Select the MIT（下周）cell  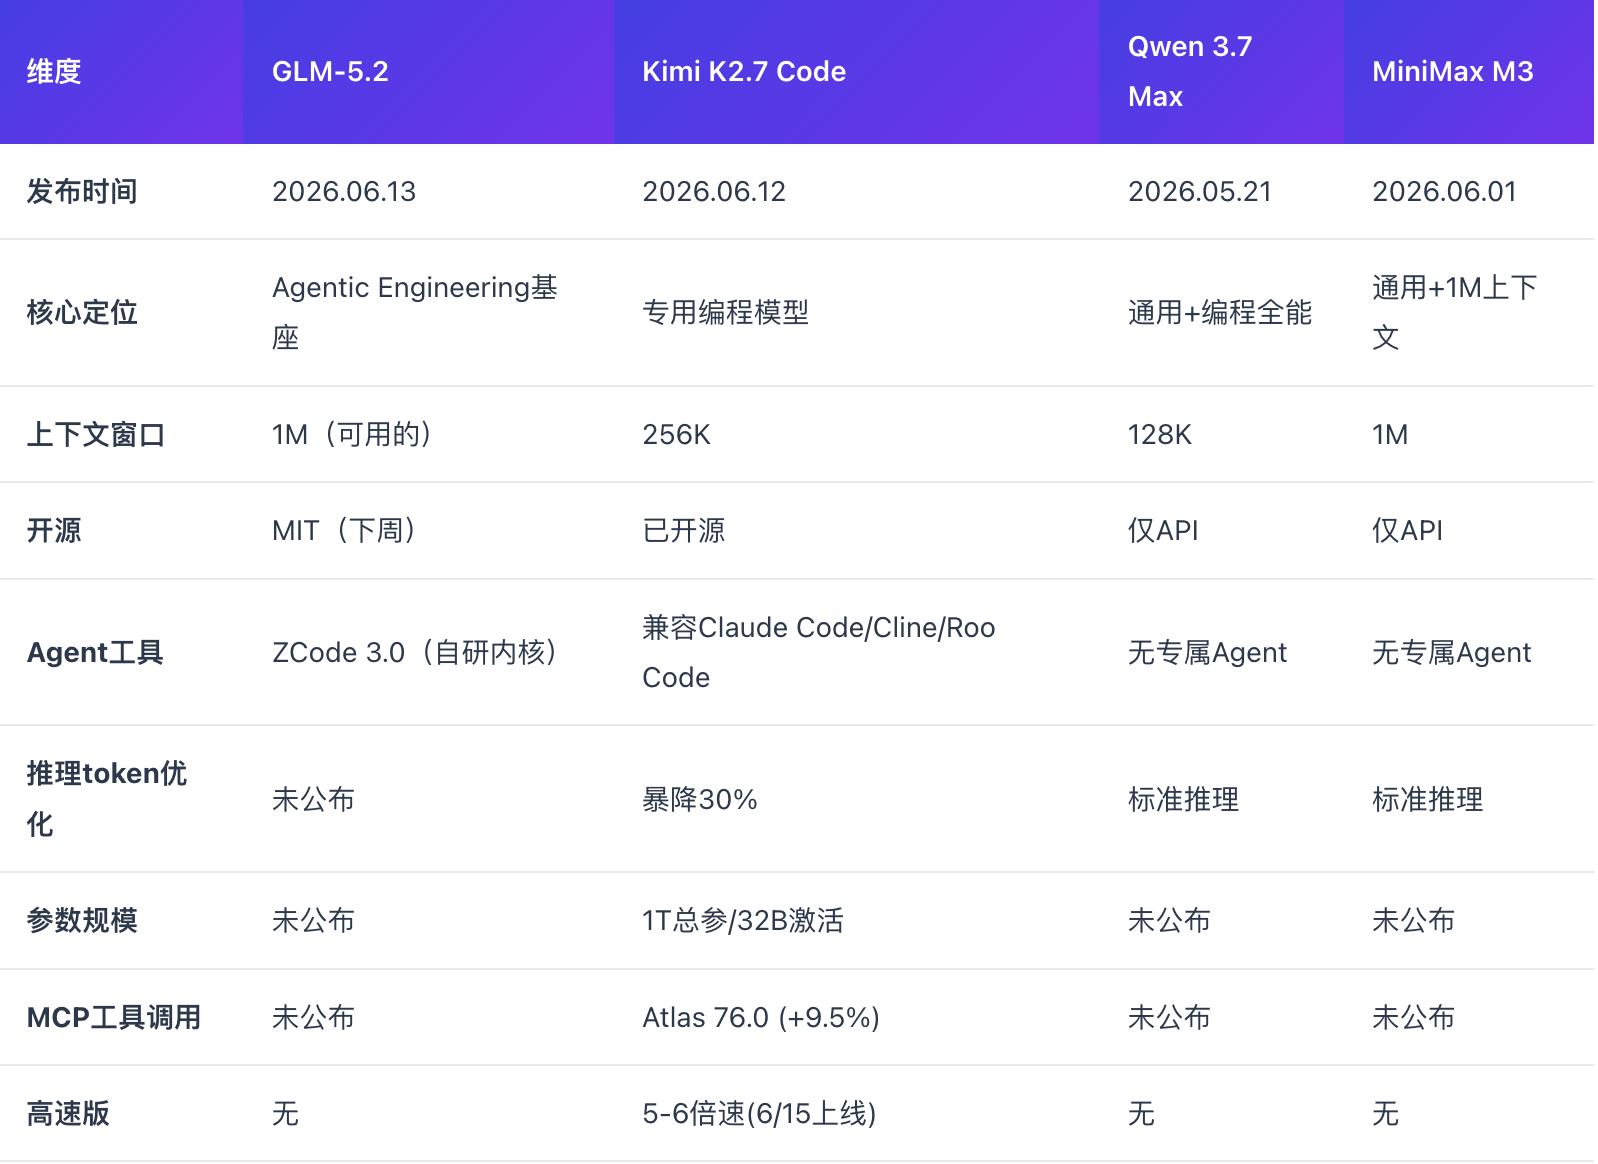344,531
